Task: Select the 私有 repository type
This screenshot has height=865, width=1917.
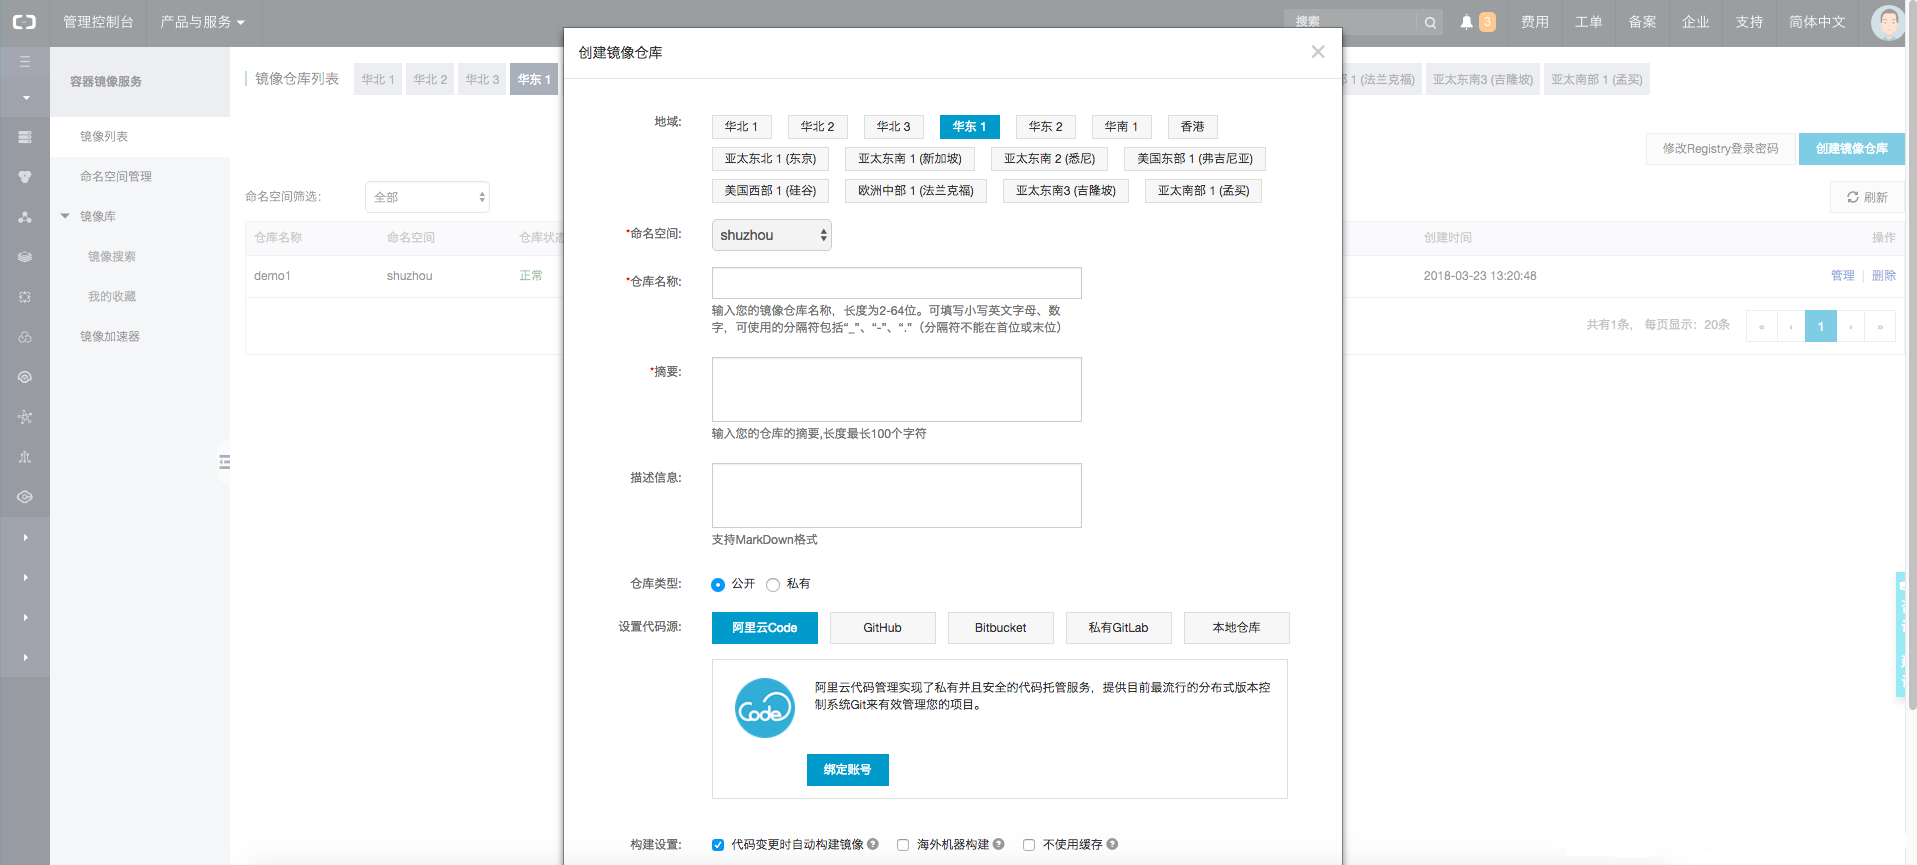Action: pos(773,585)
